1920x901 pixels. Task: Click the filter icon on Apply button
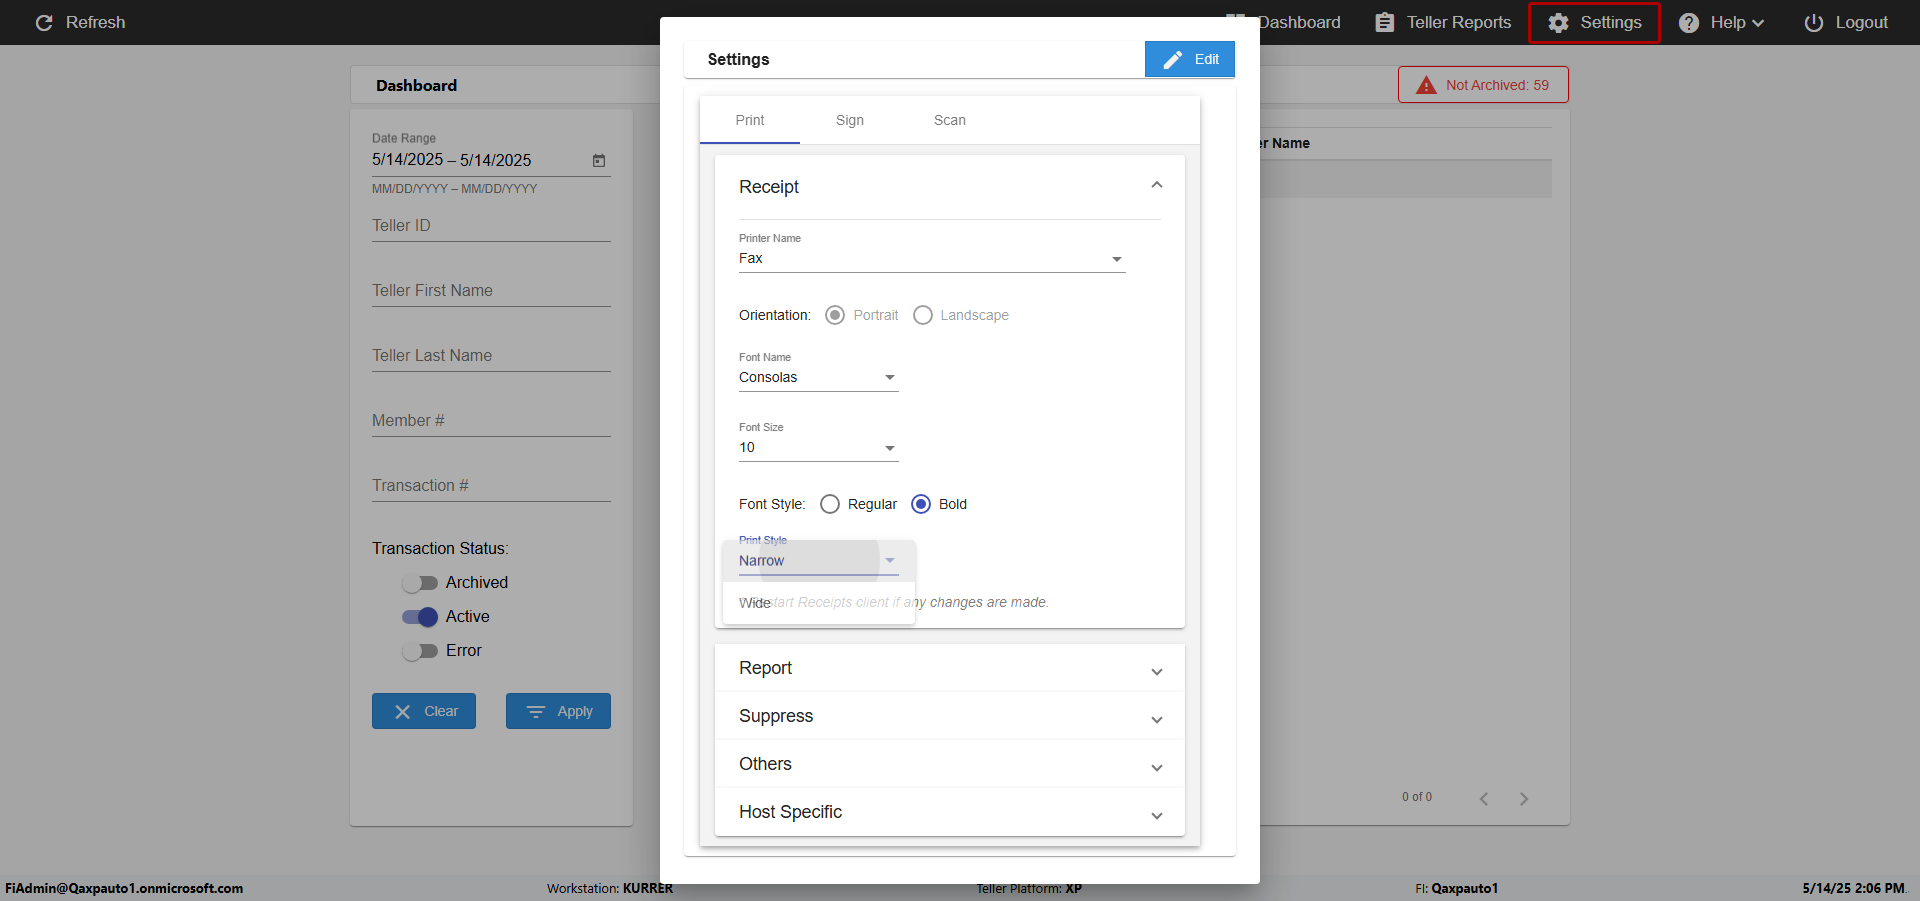coord(536,712)
